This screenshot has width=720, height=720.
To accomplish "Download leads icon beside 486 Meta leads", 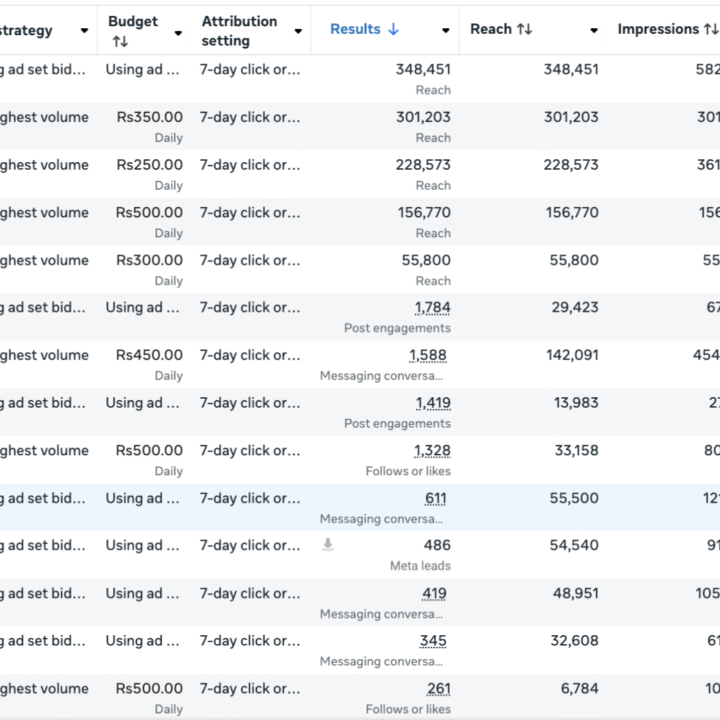I will pyautogui.click(x=327, y=545).
